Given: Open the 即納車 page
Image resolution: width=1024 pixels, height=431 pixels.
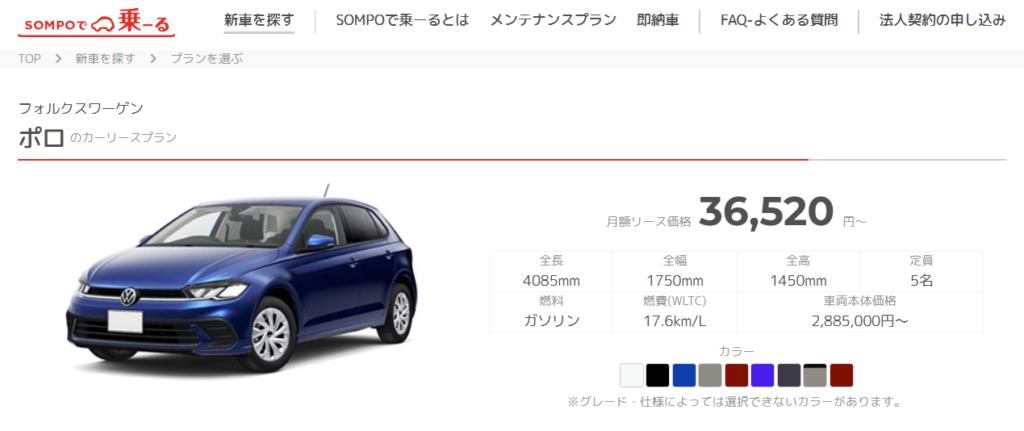Looking at the screenshot, I should [658, 20].
